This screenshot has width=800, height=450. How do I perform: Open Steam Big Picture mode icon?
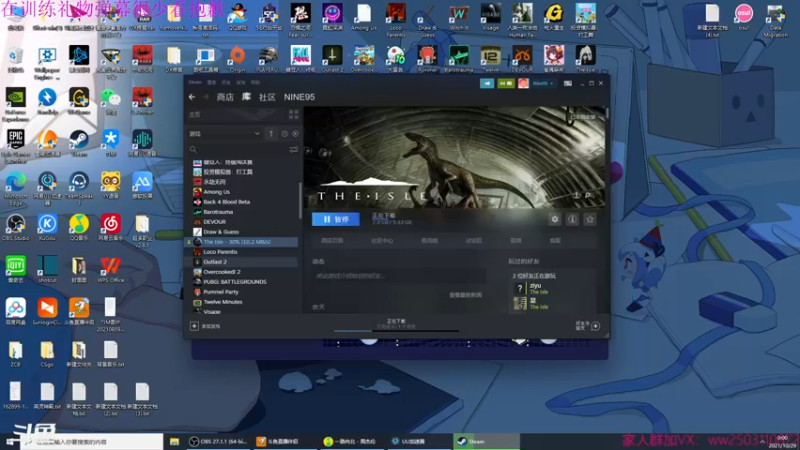coord(568,83)
